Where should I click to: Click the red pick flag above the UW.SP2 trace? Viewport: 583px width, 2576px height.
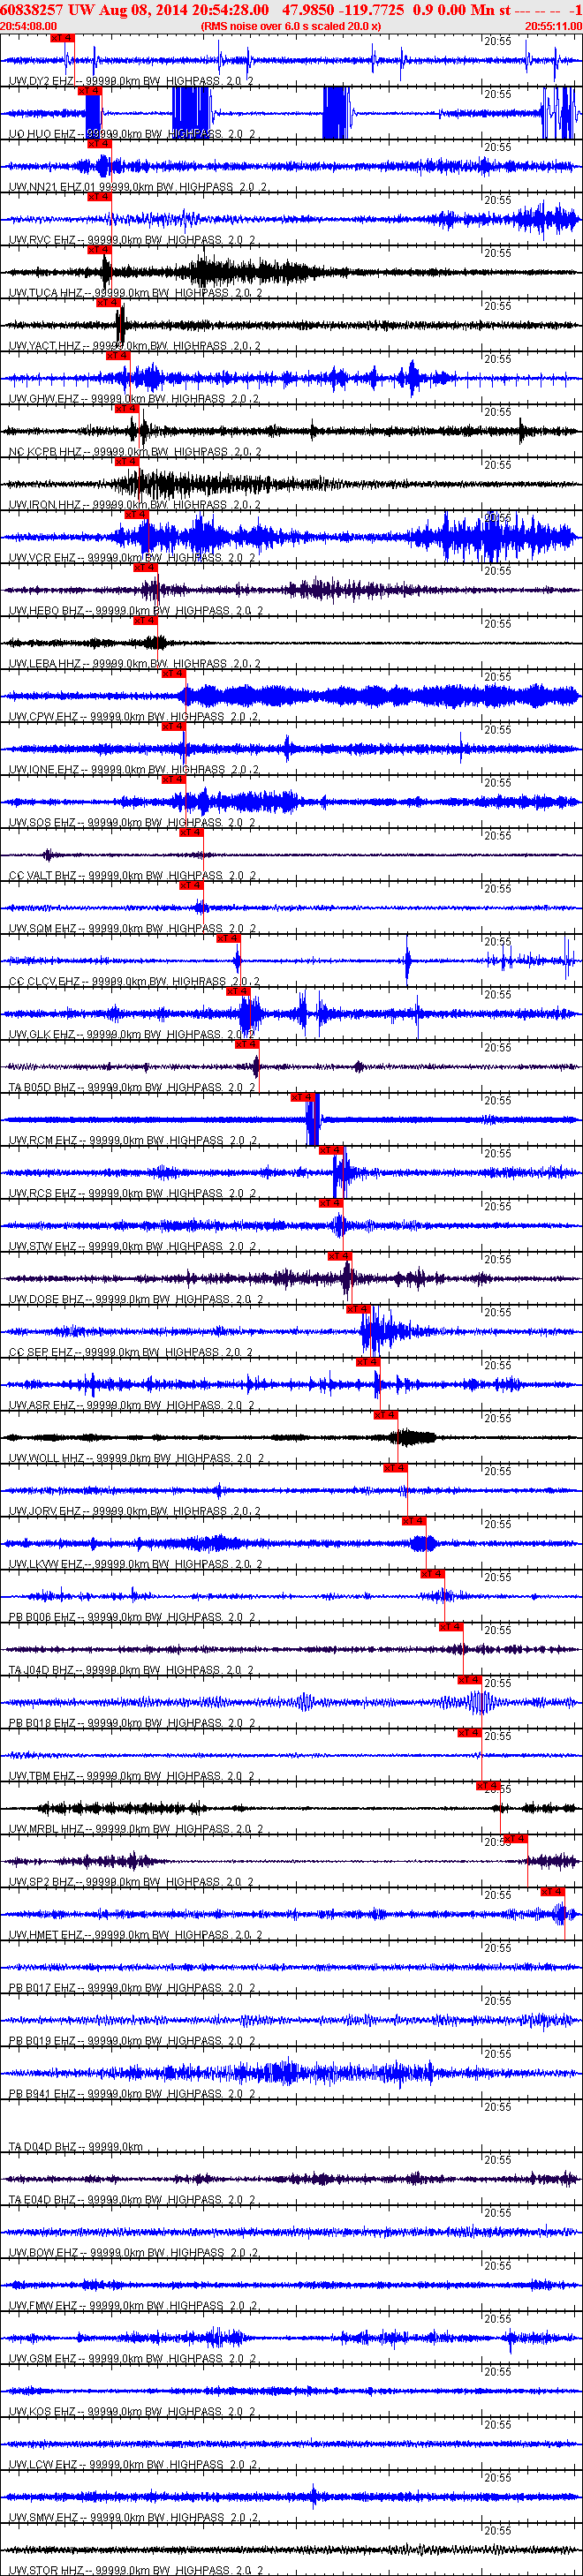click(x=516, y=1839)
